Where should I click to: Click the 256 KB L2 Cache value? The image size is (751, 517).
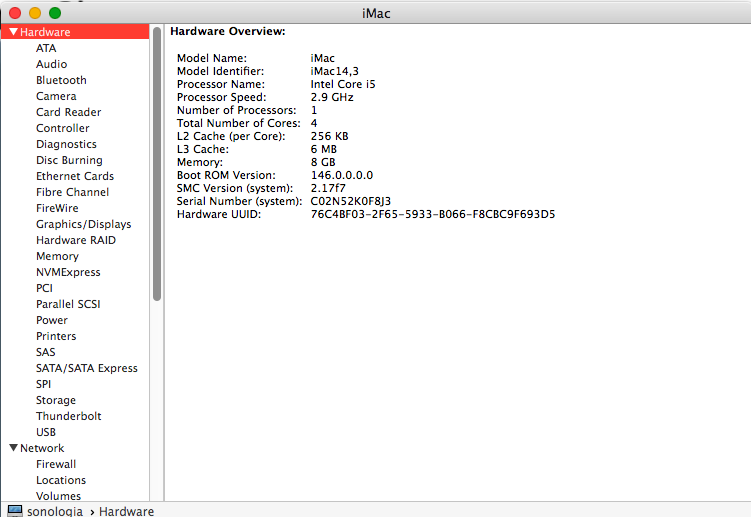point(330,136)
